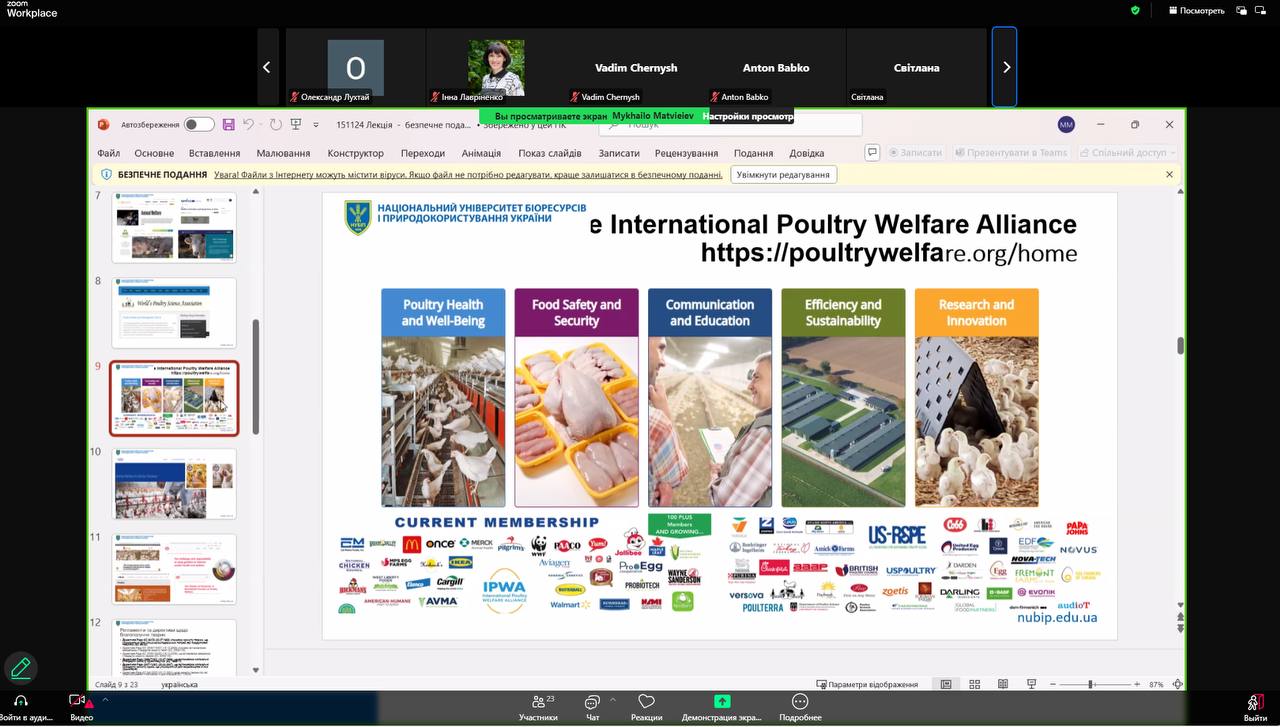1280x727 pixels.
Task: Click Выйти to leave meeting
Action: (x=1255, y=707)
